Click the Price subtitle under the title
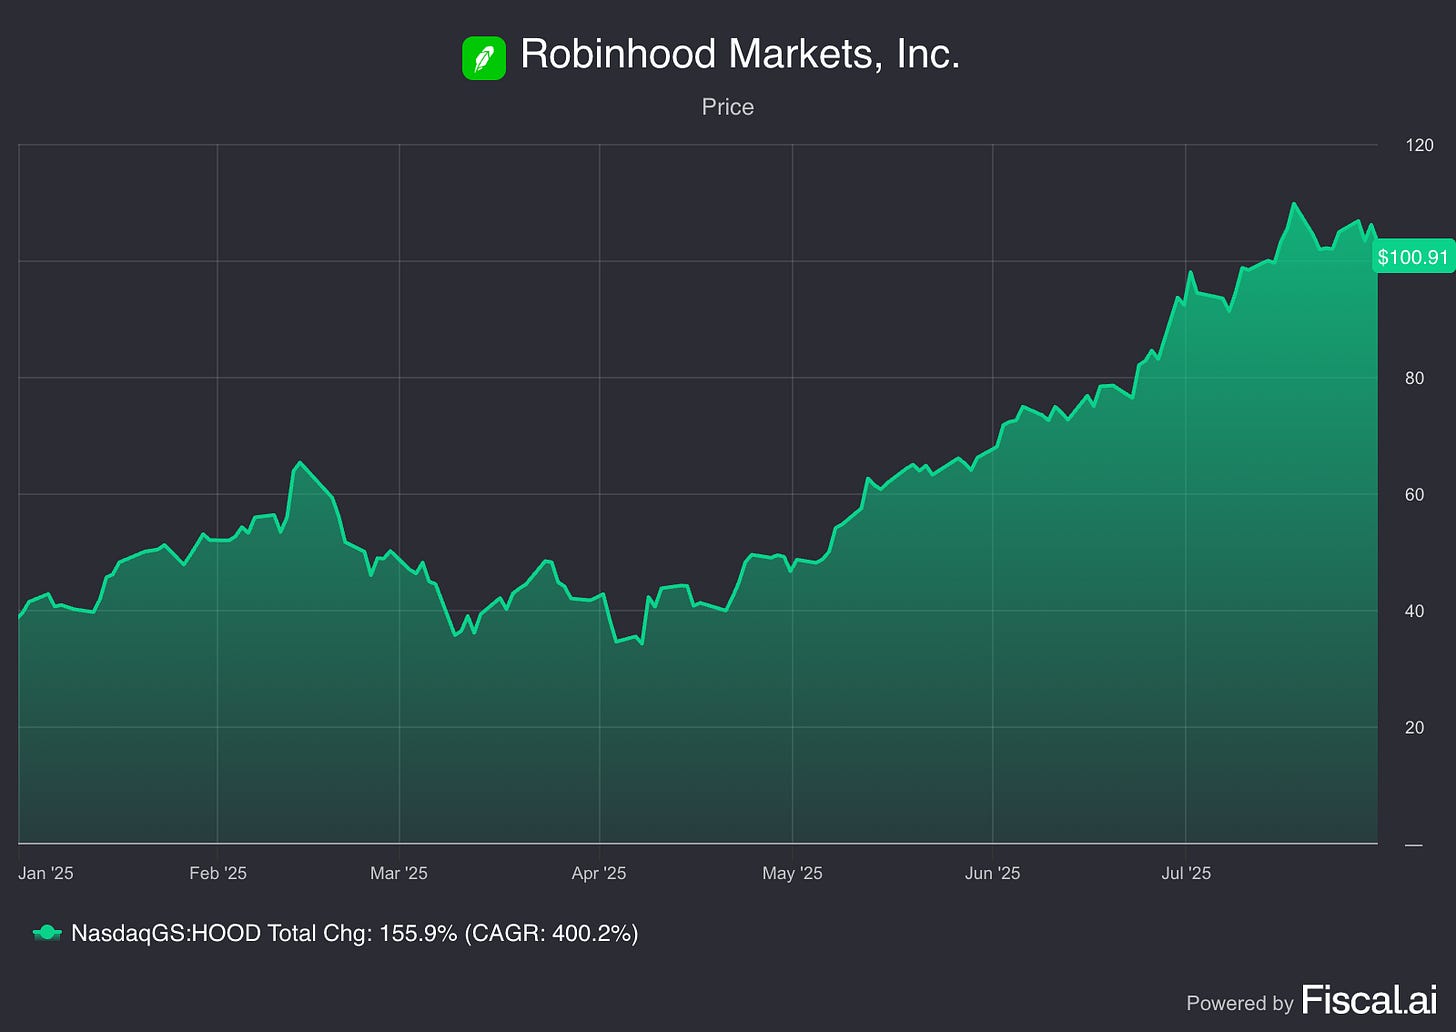Viewport: 1456px width, 1032px height. coord(728,107)
